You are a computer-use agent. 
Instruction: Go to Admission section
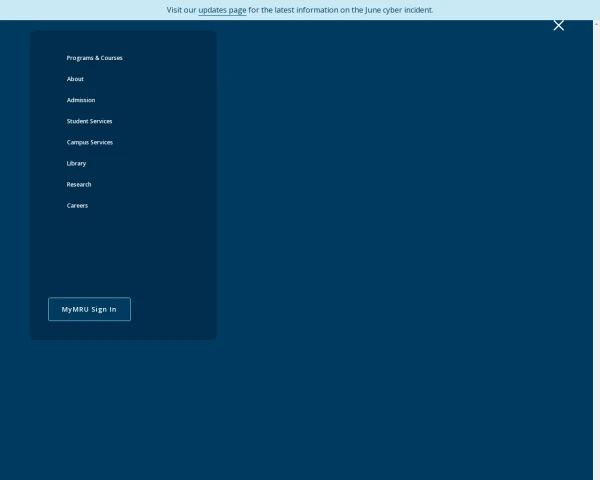pos(81,100)
